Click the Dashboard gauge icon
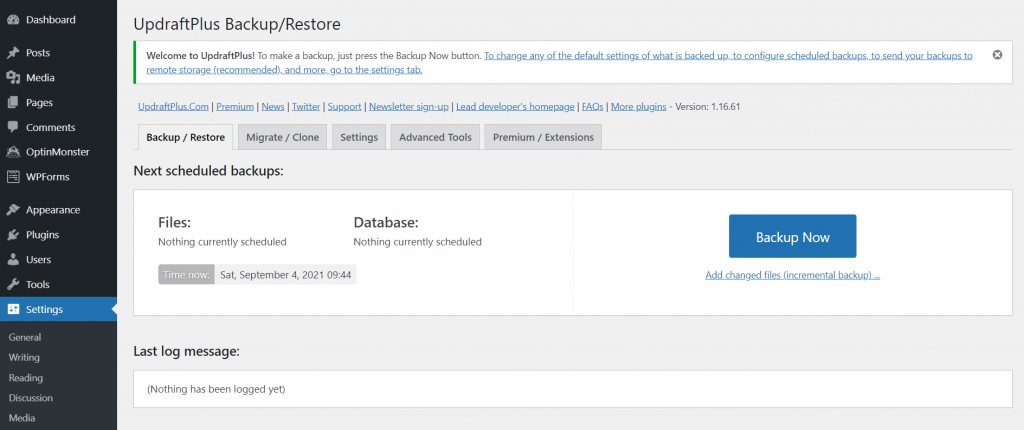This screenshot has height=430, width=1024. [13, 20]
